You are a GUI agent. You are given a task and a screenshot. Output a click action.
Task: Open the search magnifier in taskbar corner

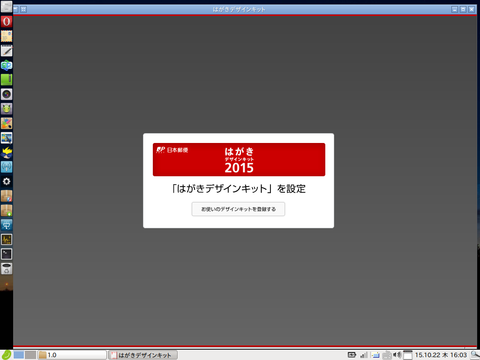tap(475, 355)
